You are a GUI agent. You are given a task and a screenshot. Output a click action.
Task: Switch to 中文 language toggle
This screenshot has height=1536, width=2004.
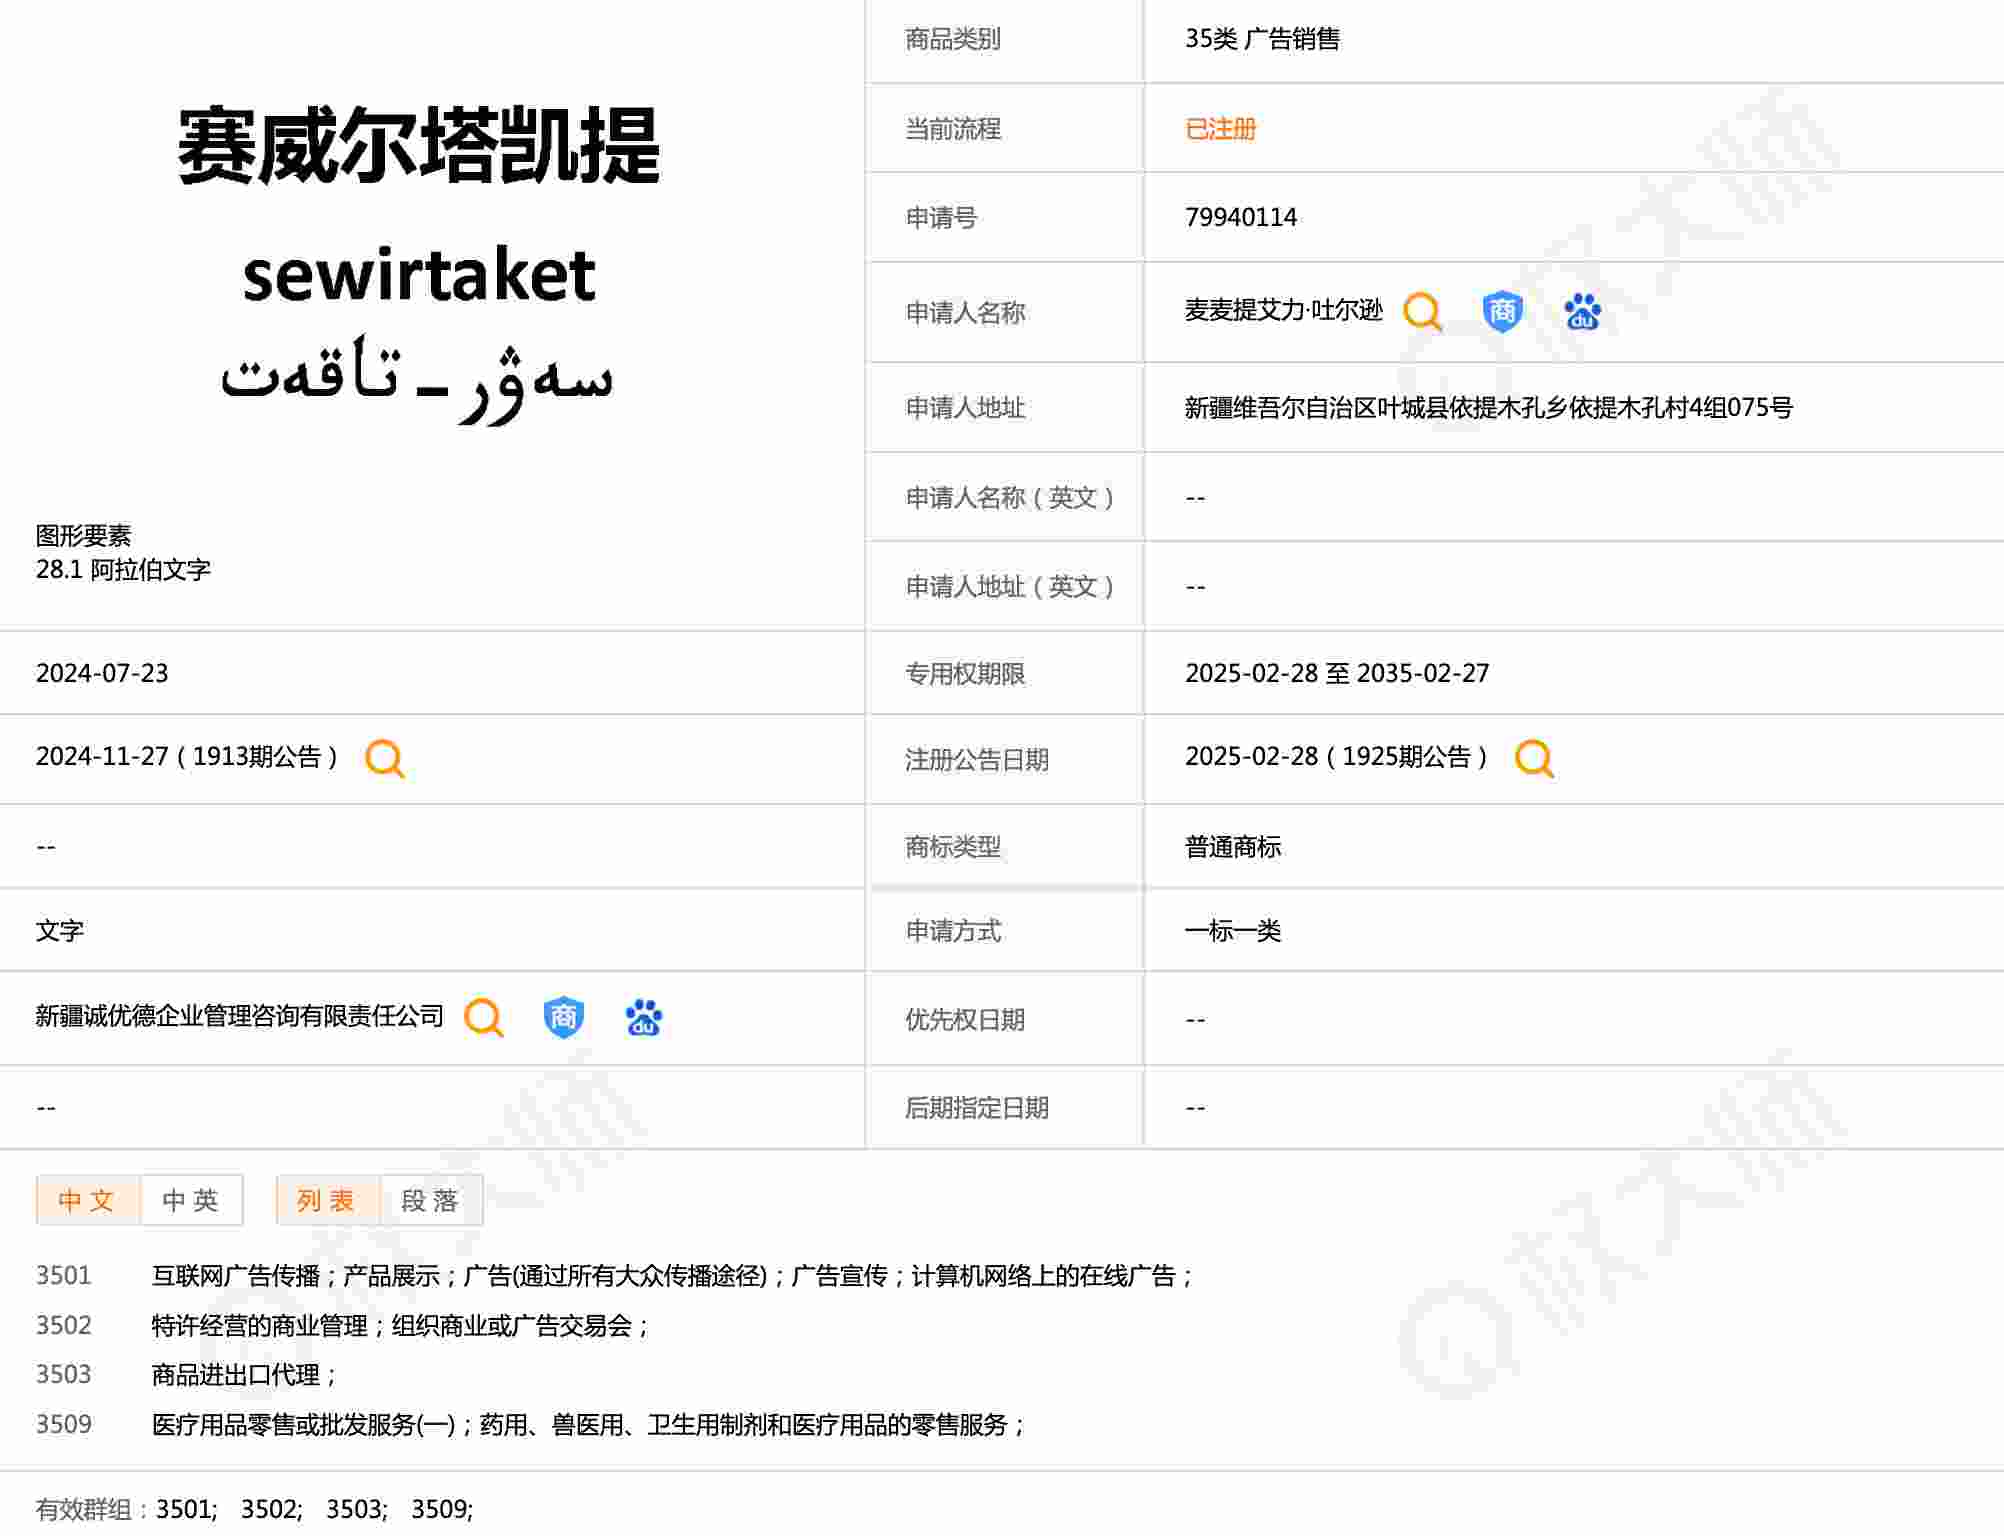(87, 1200)
